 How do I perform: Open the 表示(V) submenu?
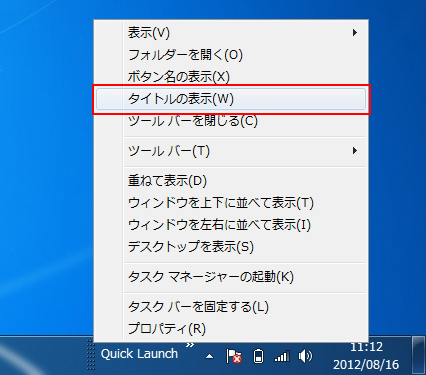231,33
